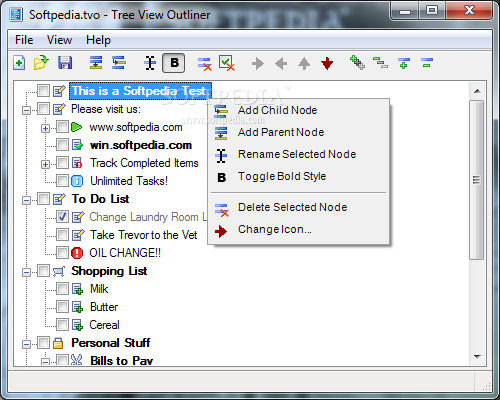Click the shopping cart icon of Shopping List
Screen dimensions: 500x400
59,271
